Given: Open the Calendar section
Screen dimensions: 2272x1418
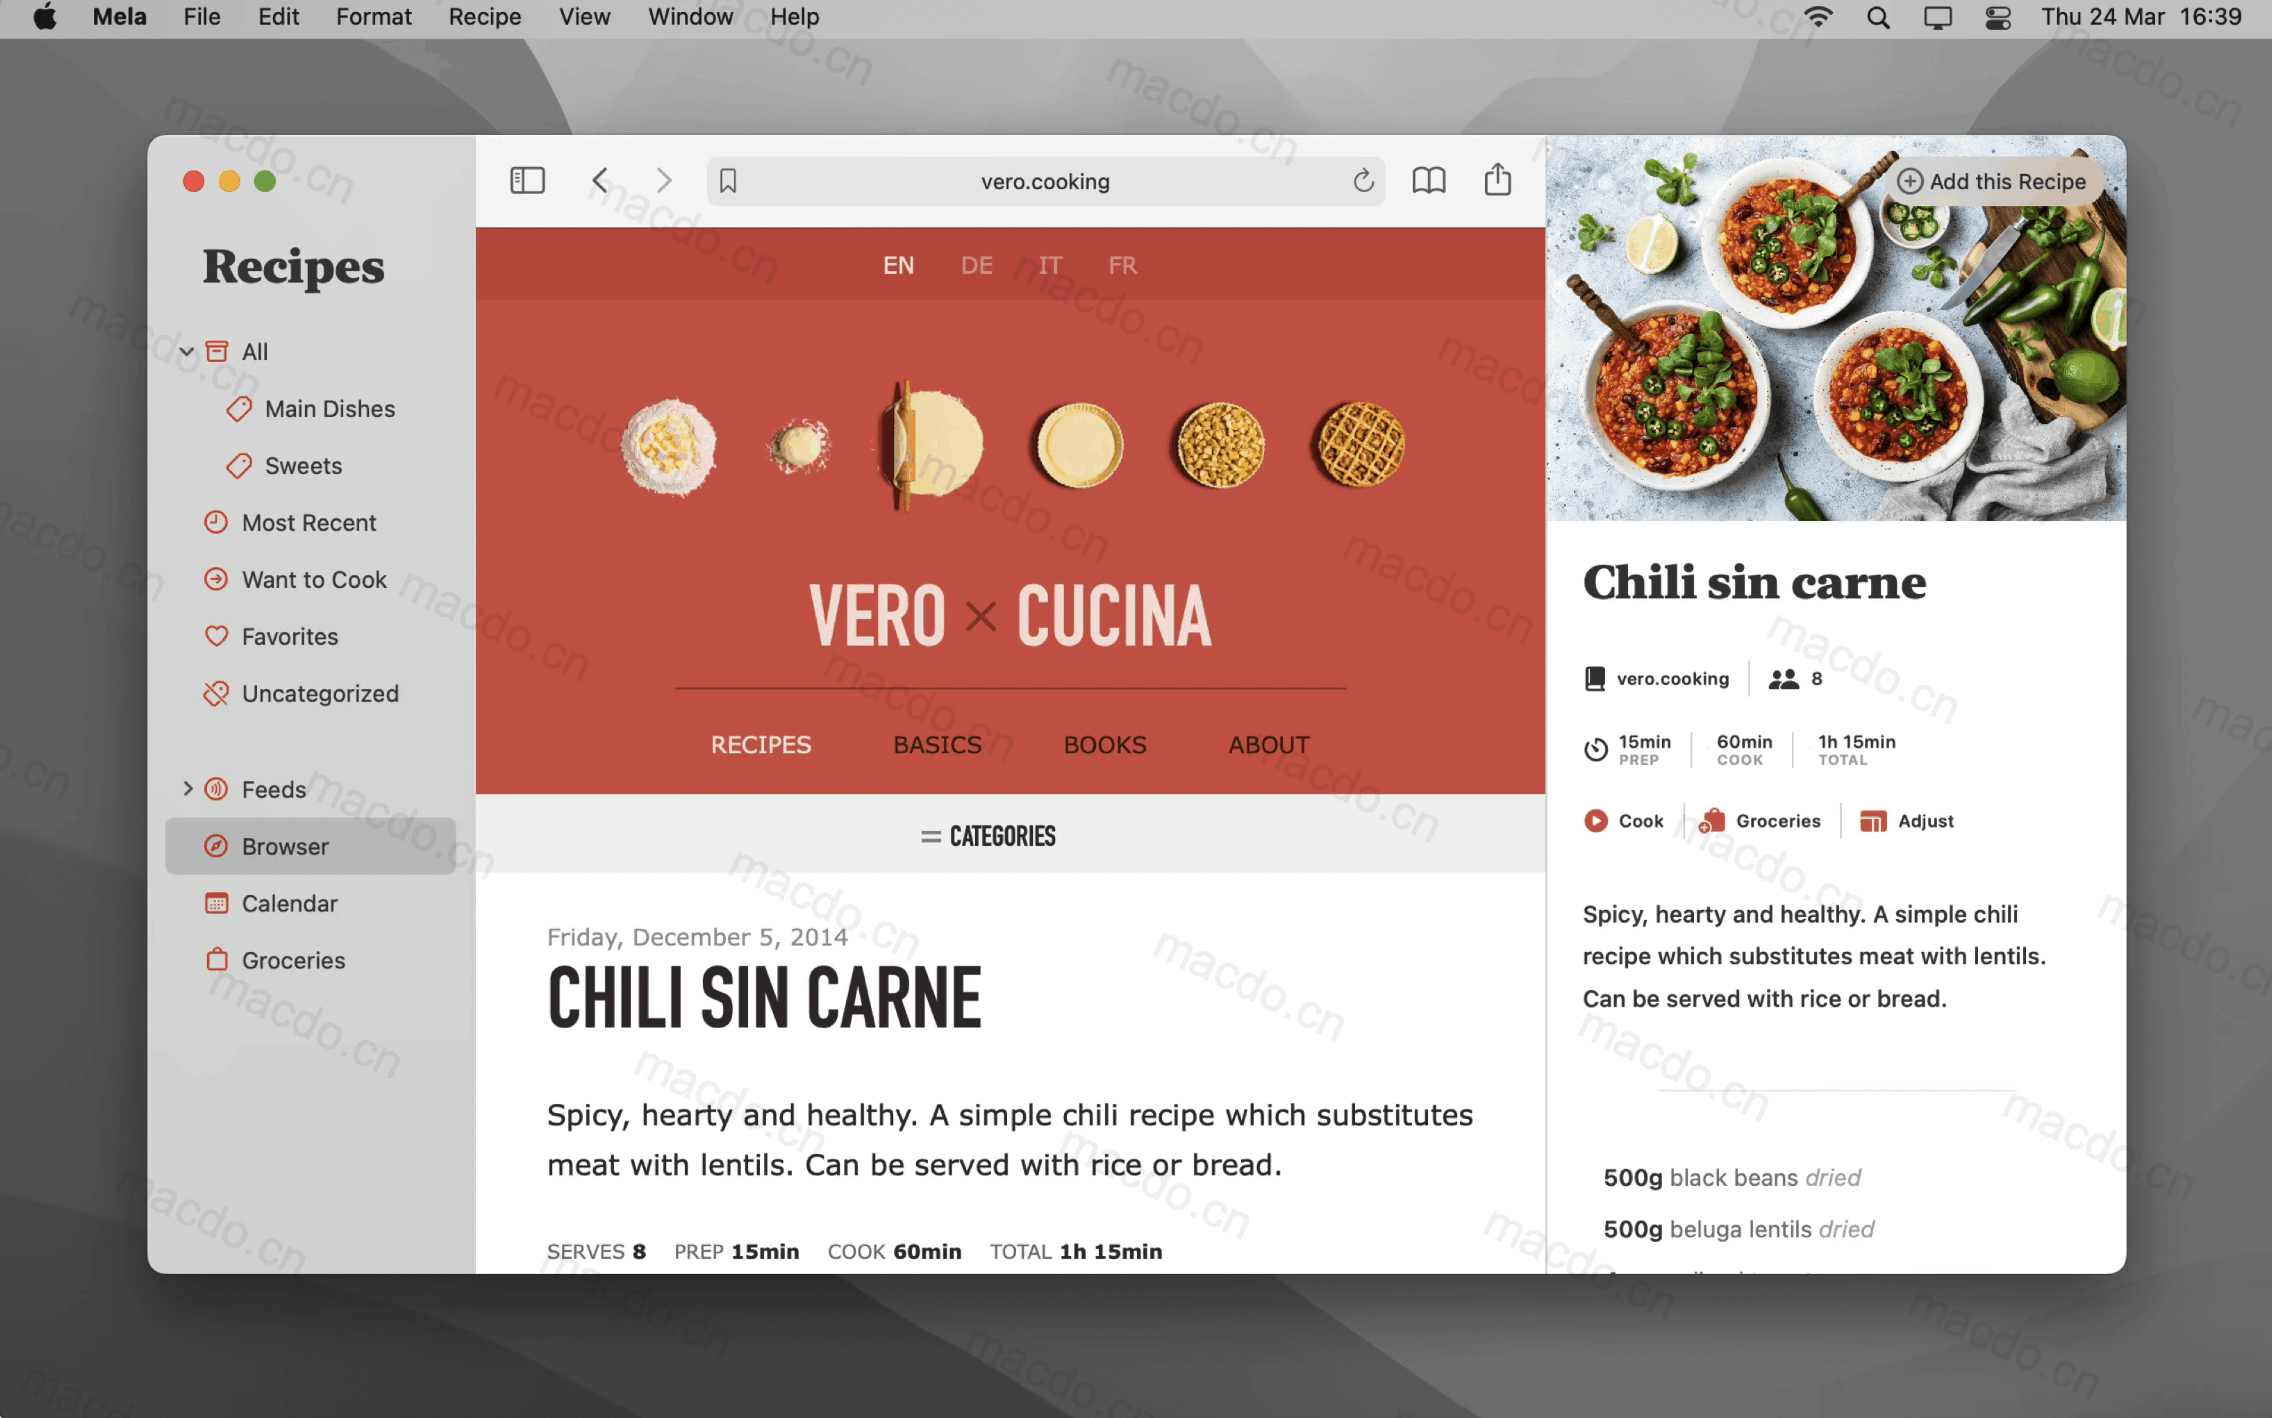Looking at the screenshot, I should [289, 902].
